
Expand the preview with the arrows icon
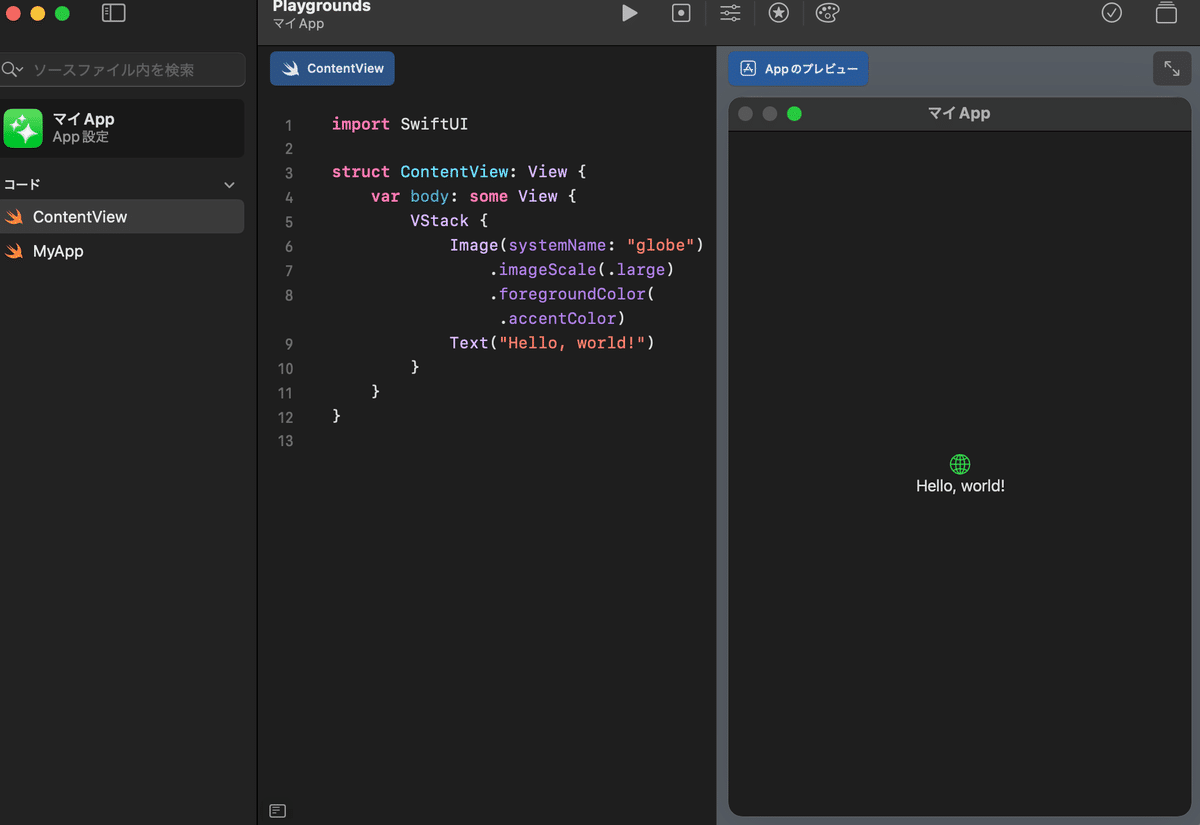[x=1172, y=69]
